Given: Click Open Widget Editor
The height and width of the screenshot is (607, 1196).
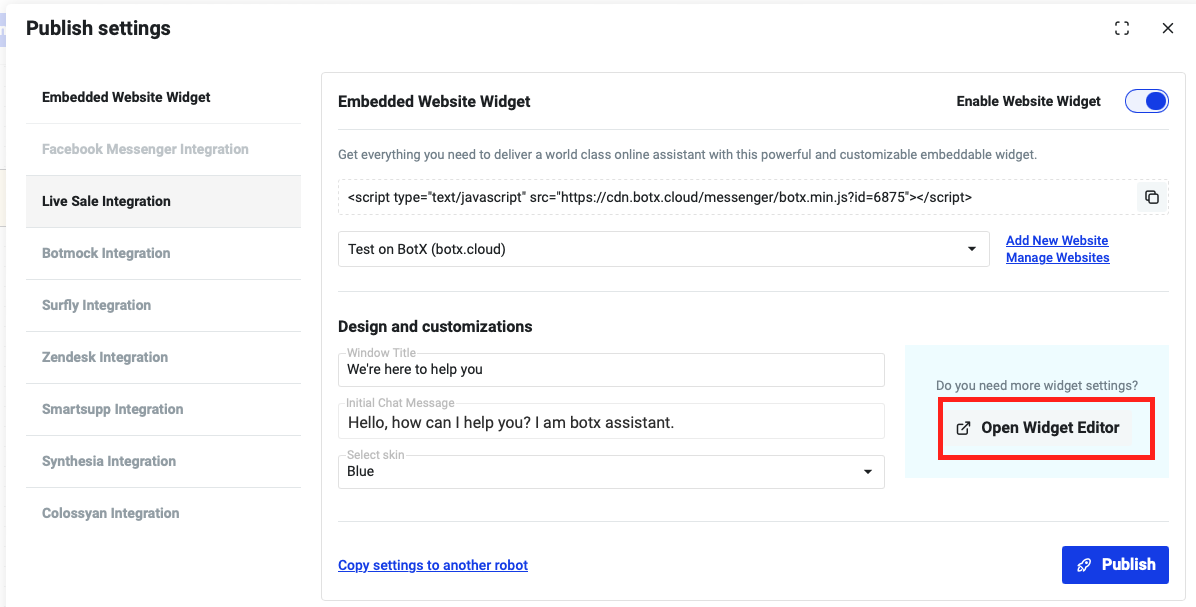Looking at the screenshot, I should pos(1046,427).
